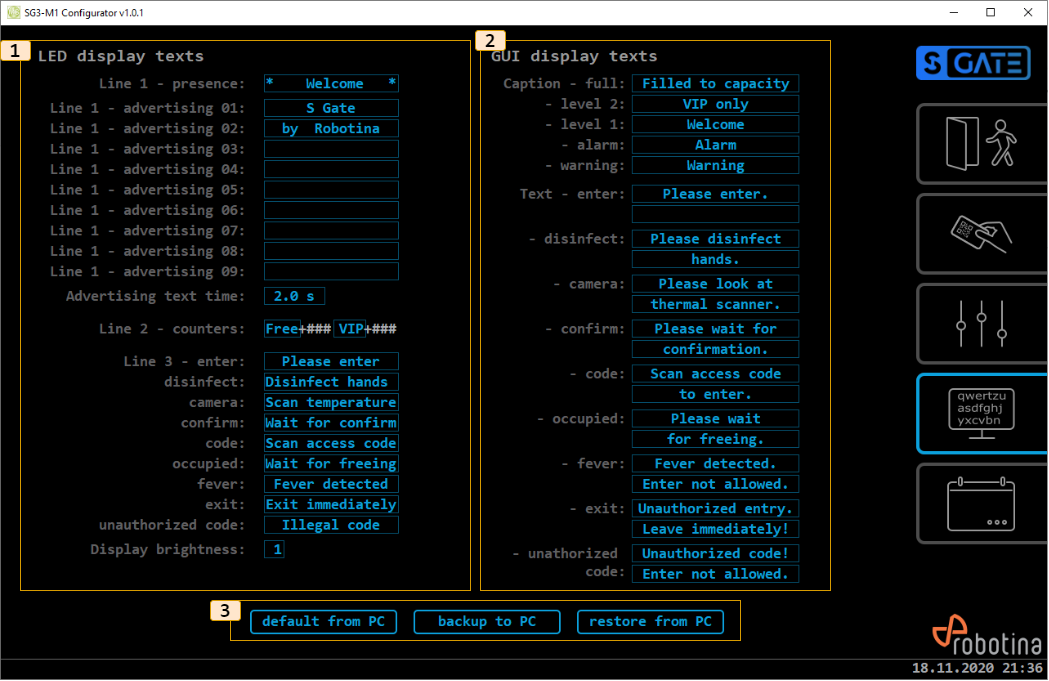Select the keyboard display texts page
This screenshot has width=1049, height=681.
click(981, 414)
